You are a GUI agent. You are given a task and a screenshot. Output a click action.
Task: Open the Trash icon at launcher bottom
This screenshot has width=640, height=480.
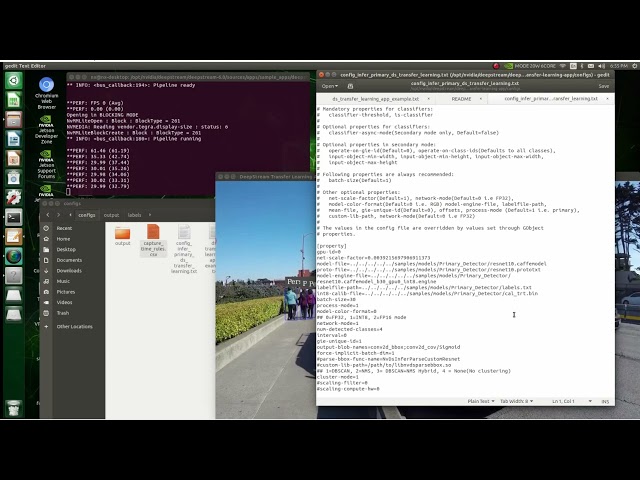point(13,408)
